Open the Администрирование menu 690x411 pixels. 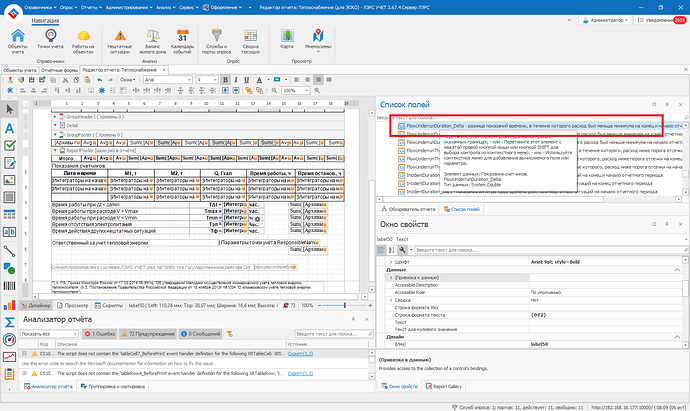click(x=129, y=7)
